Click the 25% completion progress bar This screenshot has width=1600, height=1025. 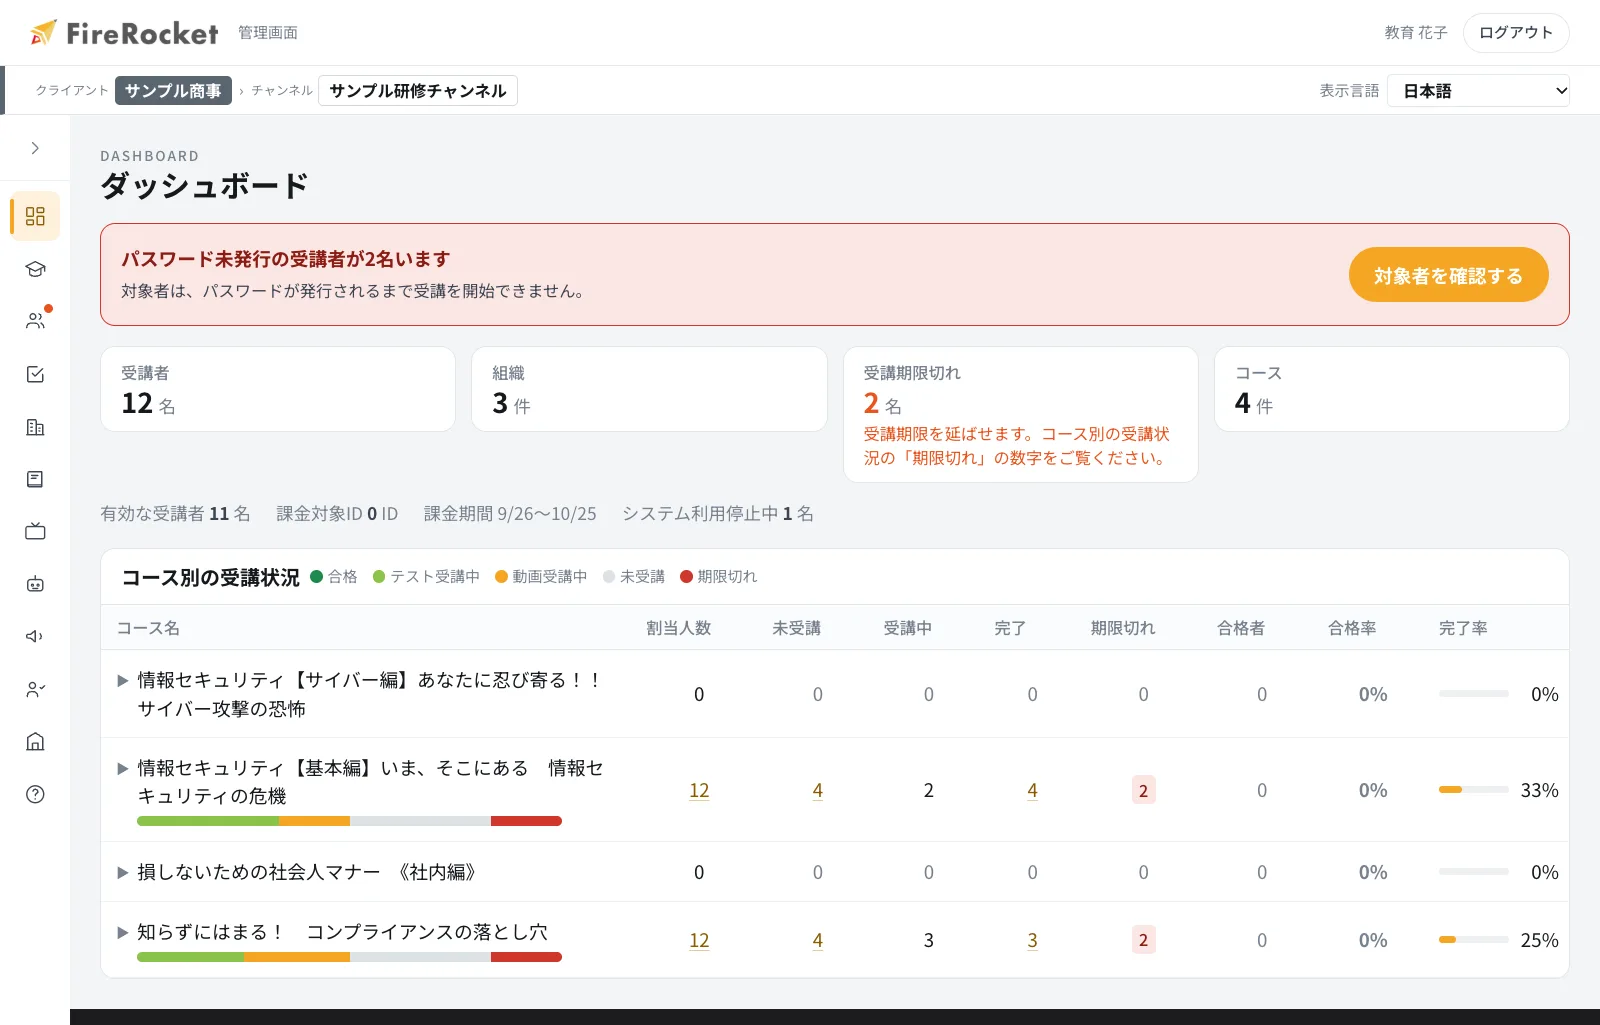tap(1474, 940)
